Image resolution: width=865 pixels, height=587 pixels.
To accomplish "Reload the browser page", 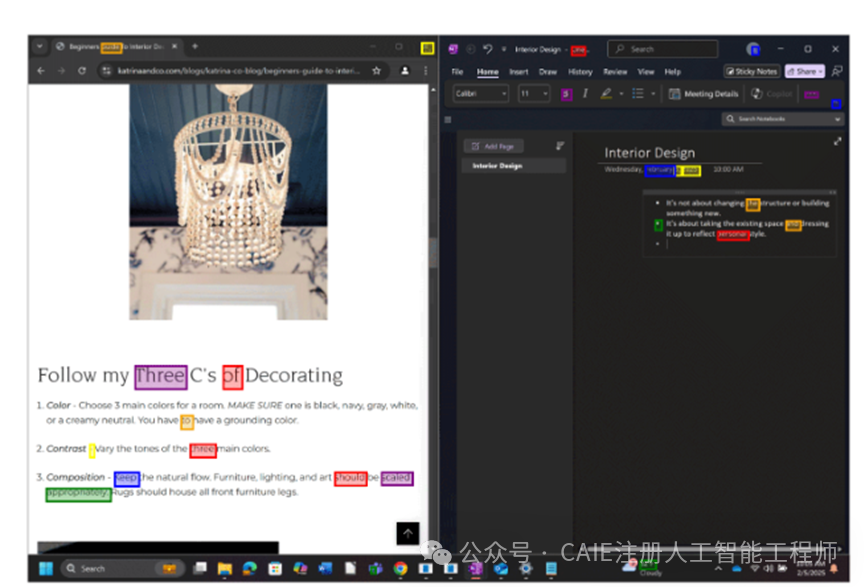I will pyautogui.click(x=81, y=71).
